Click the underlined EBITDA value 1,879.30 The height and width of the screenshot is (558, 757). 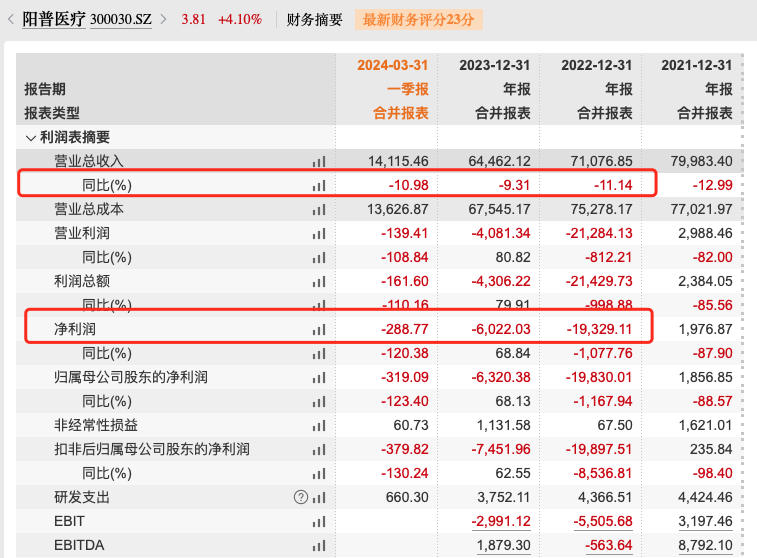tap(507, 545)
